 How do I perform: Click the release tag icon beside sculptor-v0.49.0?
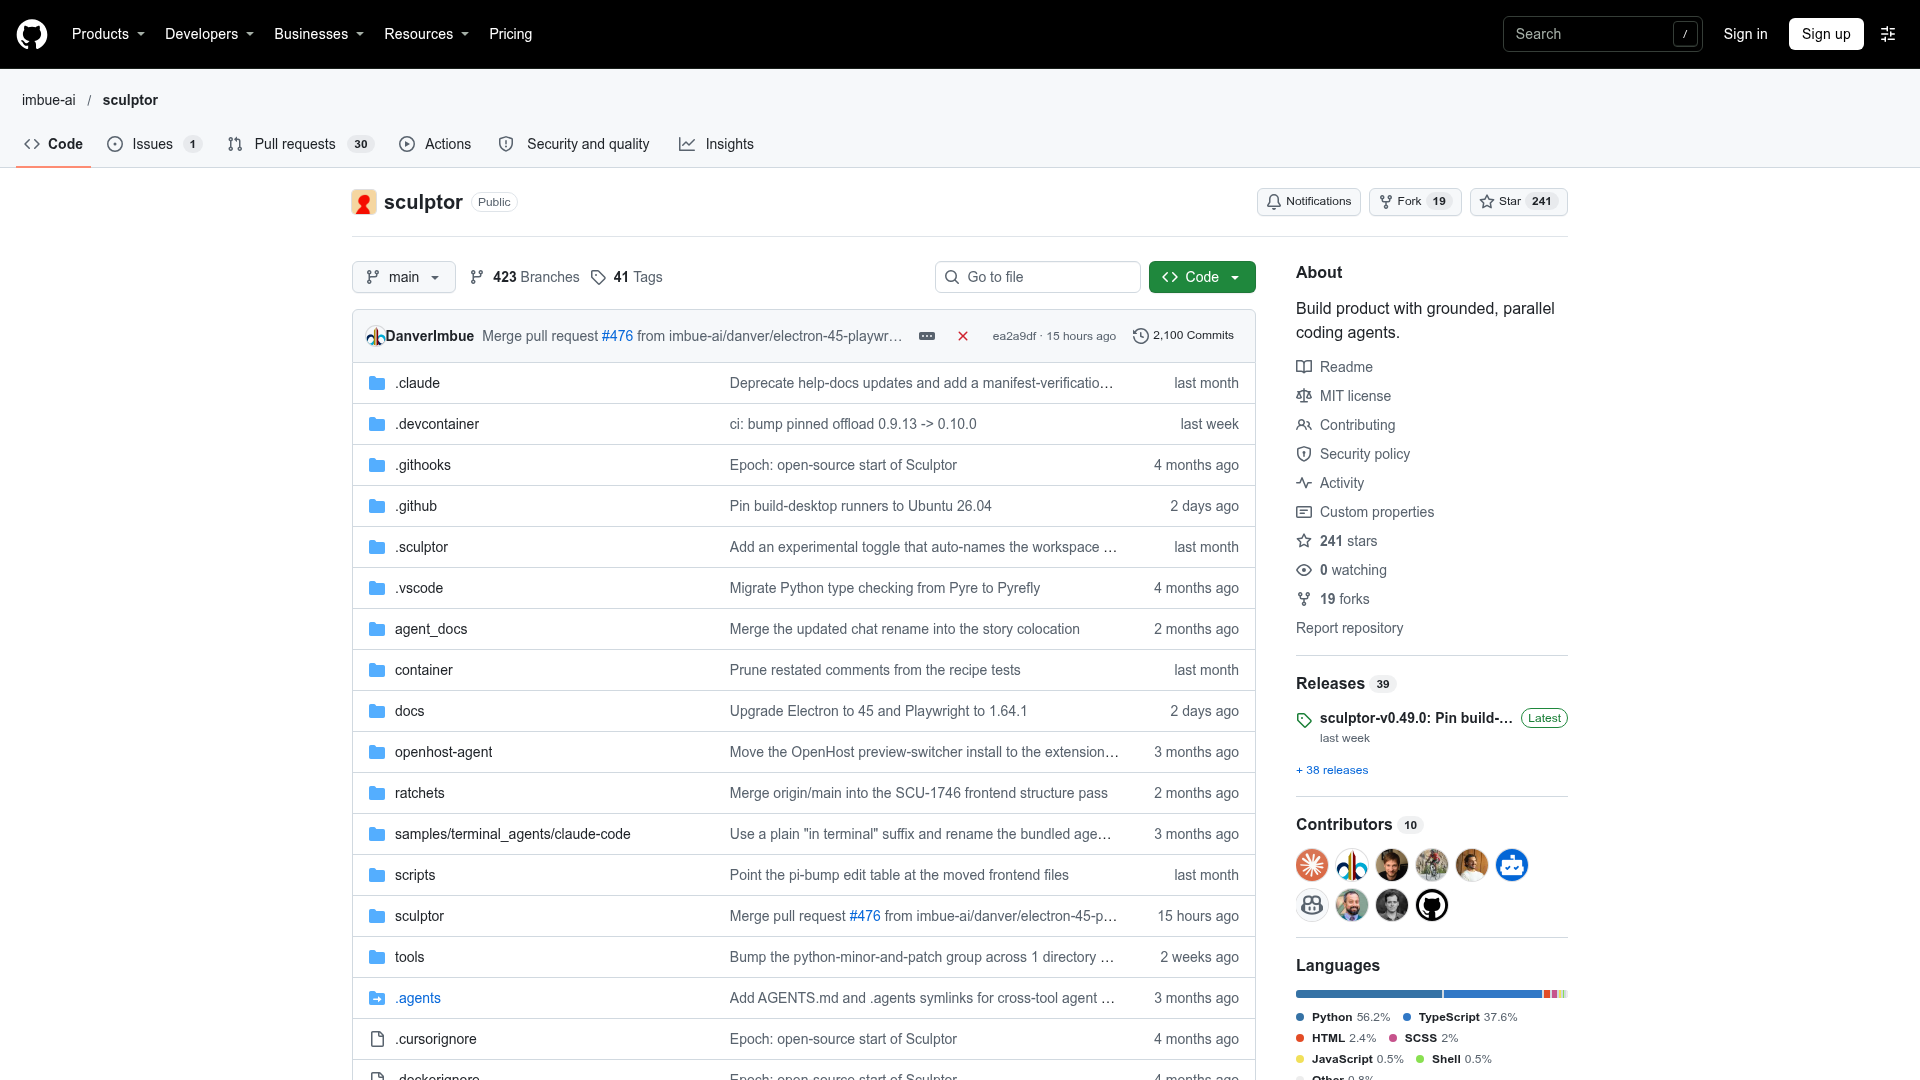click(x=1304, y=720)
